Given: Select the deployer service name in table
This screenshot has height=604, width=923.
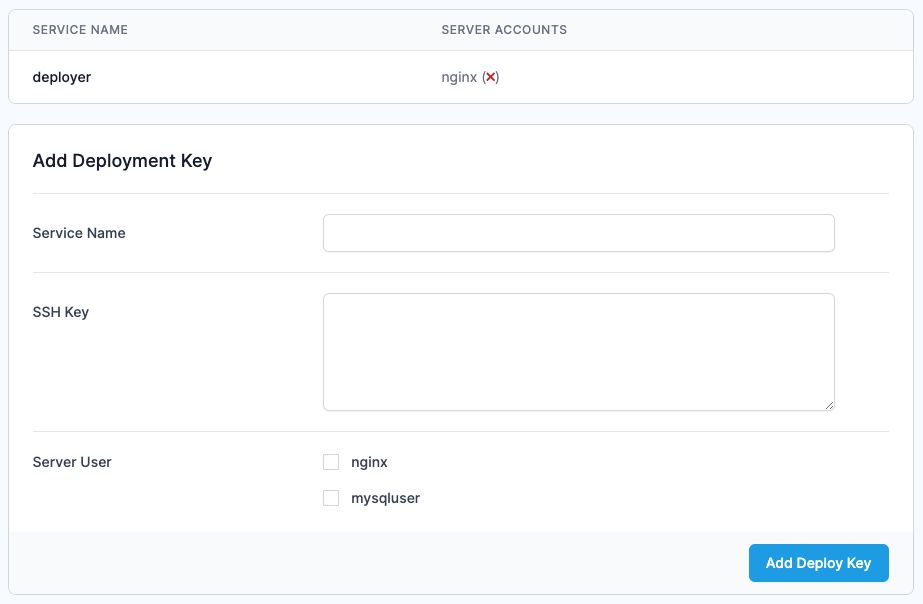Looking at the screenshot, I should coord(62,77).
